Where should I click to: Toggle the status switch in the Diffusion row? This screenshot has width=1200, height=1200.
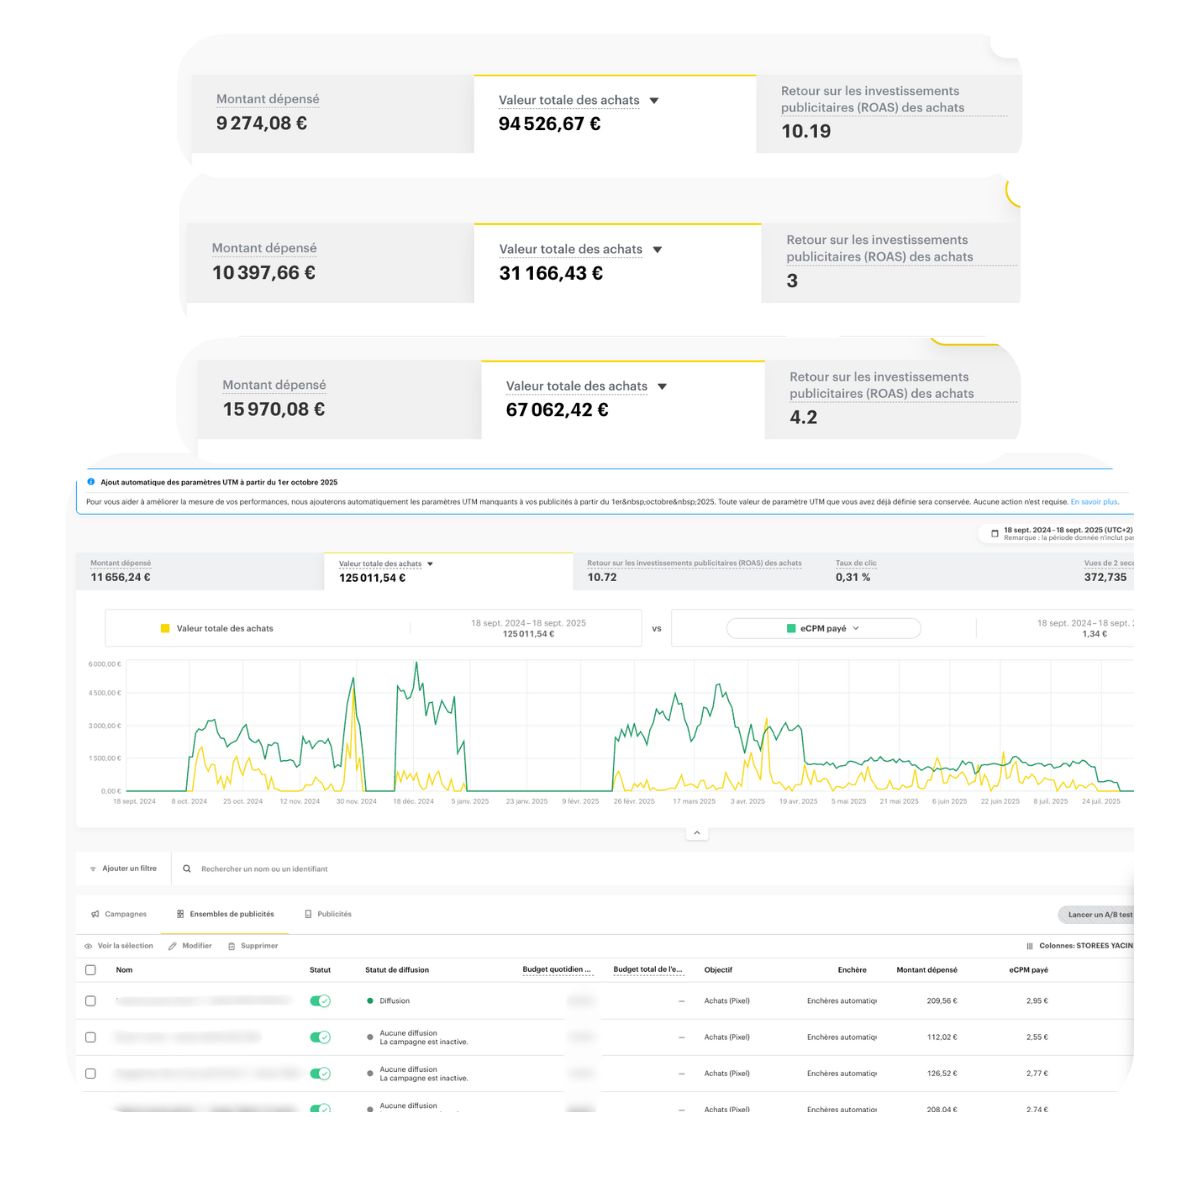(320, 1001)
